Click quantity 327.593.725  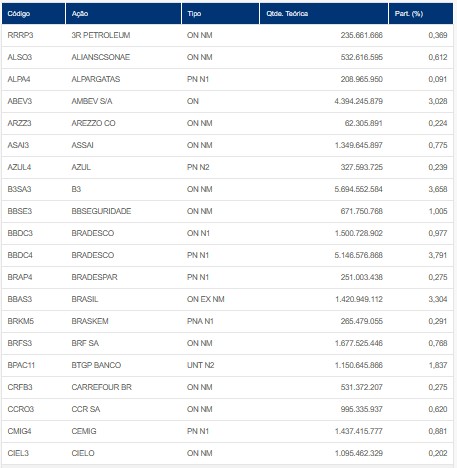click(362, 167)
